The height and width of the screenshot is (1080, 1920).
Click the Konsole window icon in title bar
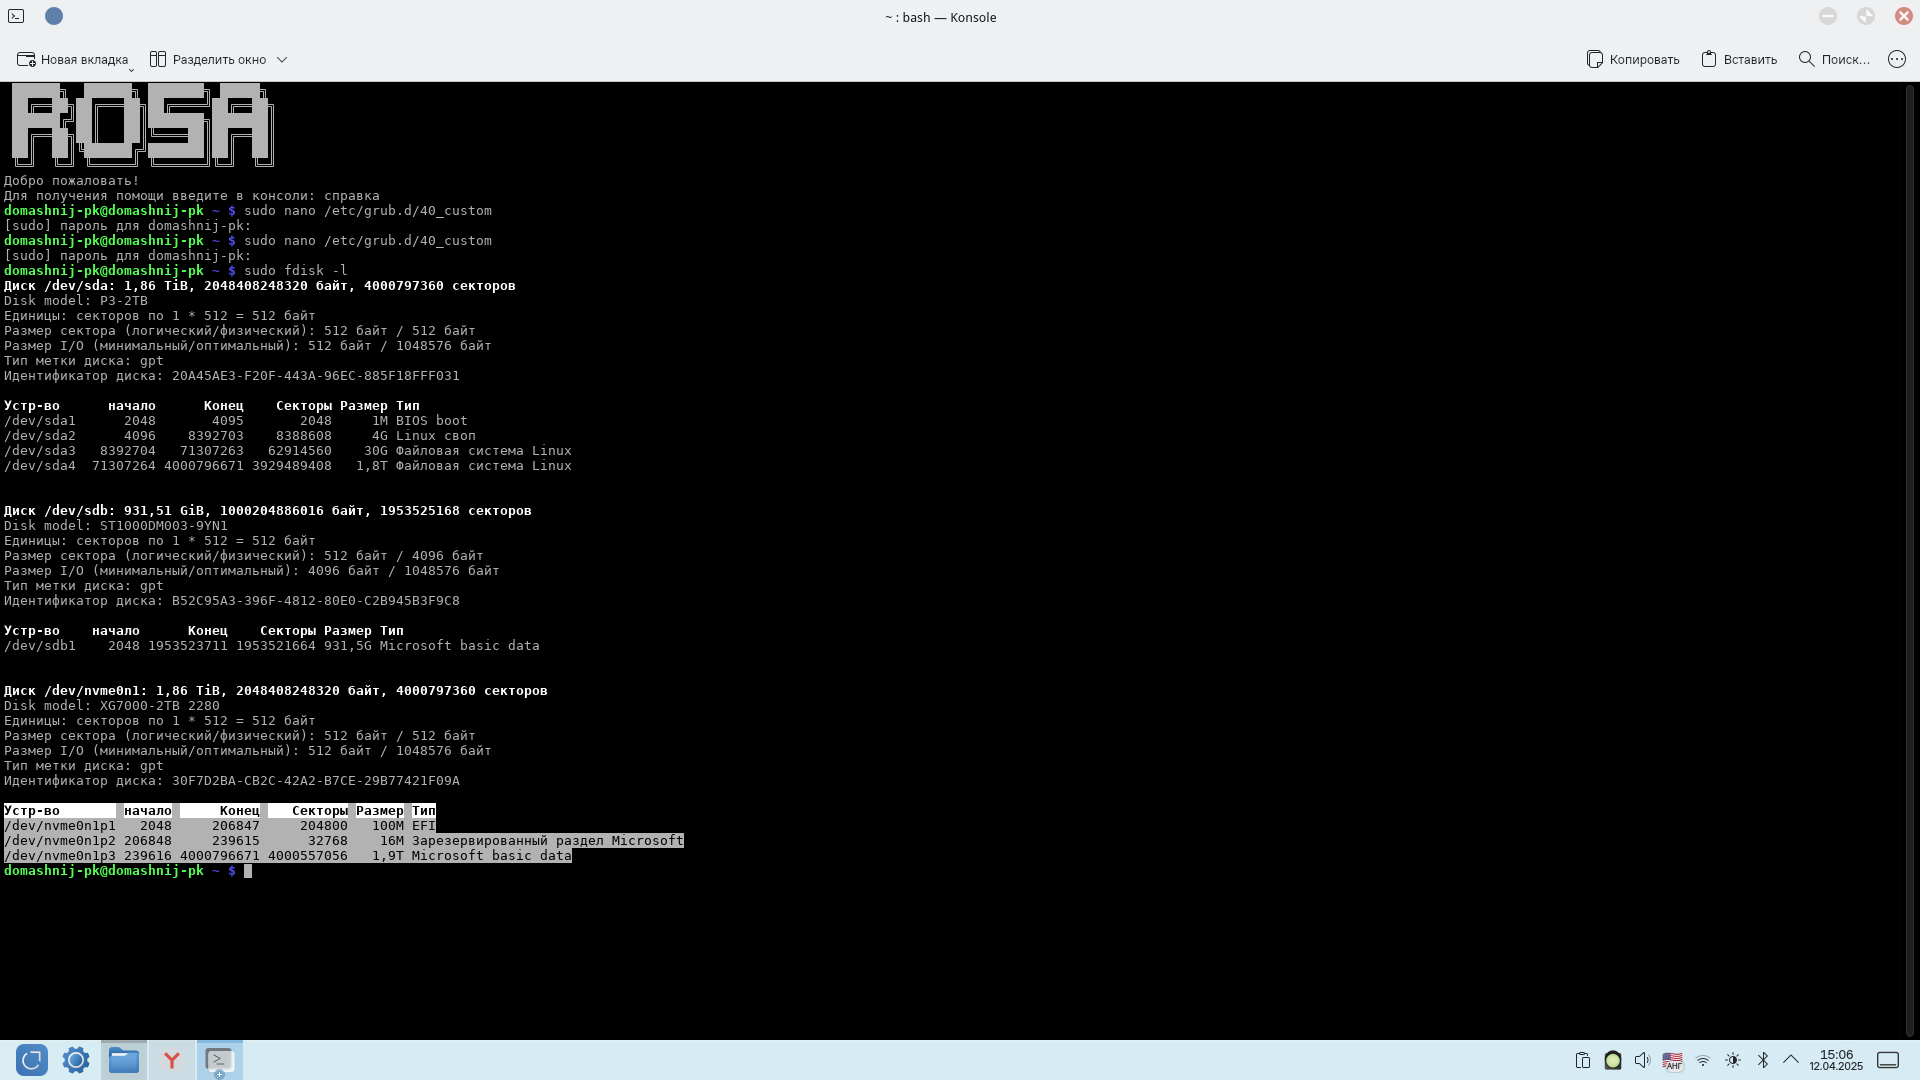point(16,16)
